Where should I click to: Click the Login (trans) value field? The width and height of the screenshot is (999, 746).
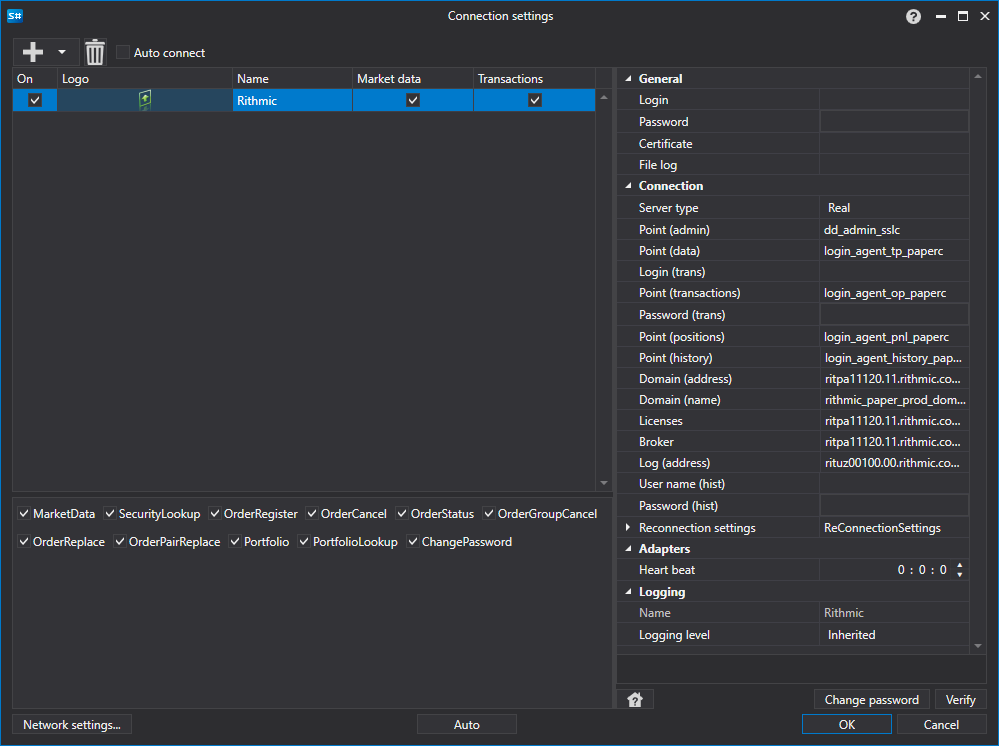click(894, 272)
